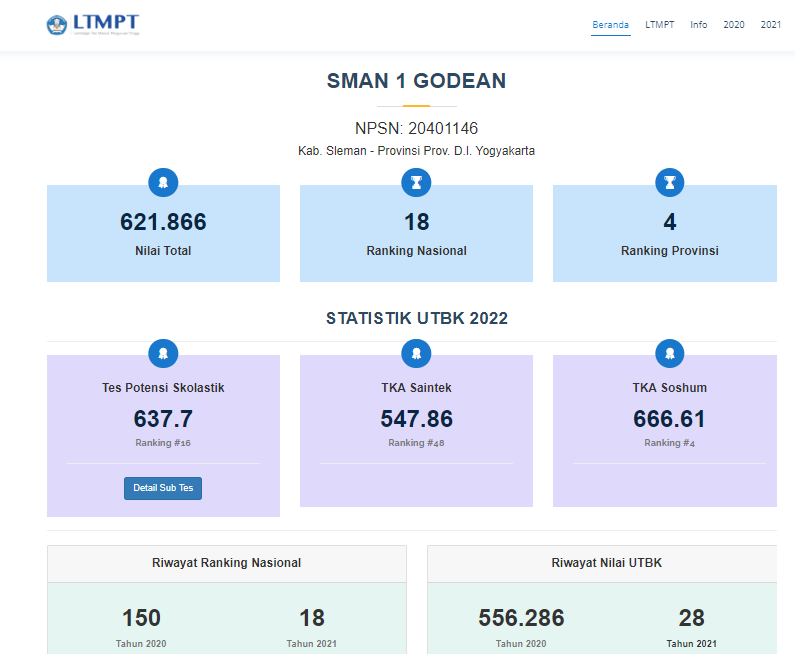Click the TKA Soshum title

670,388
